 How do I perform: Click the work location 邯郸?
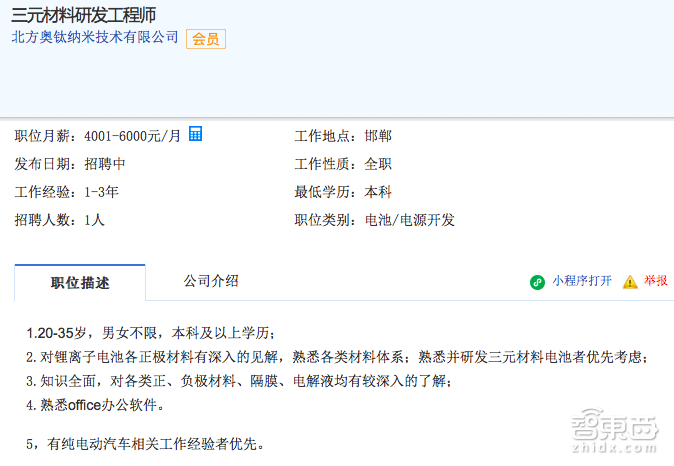click(378, 136)
